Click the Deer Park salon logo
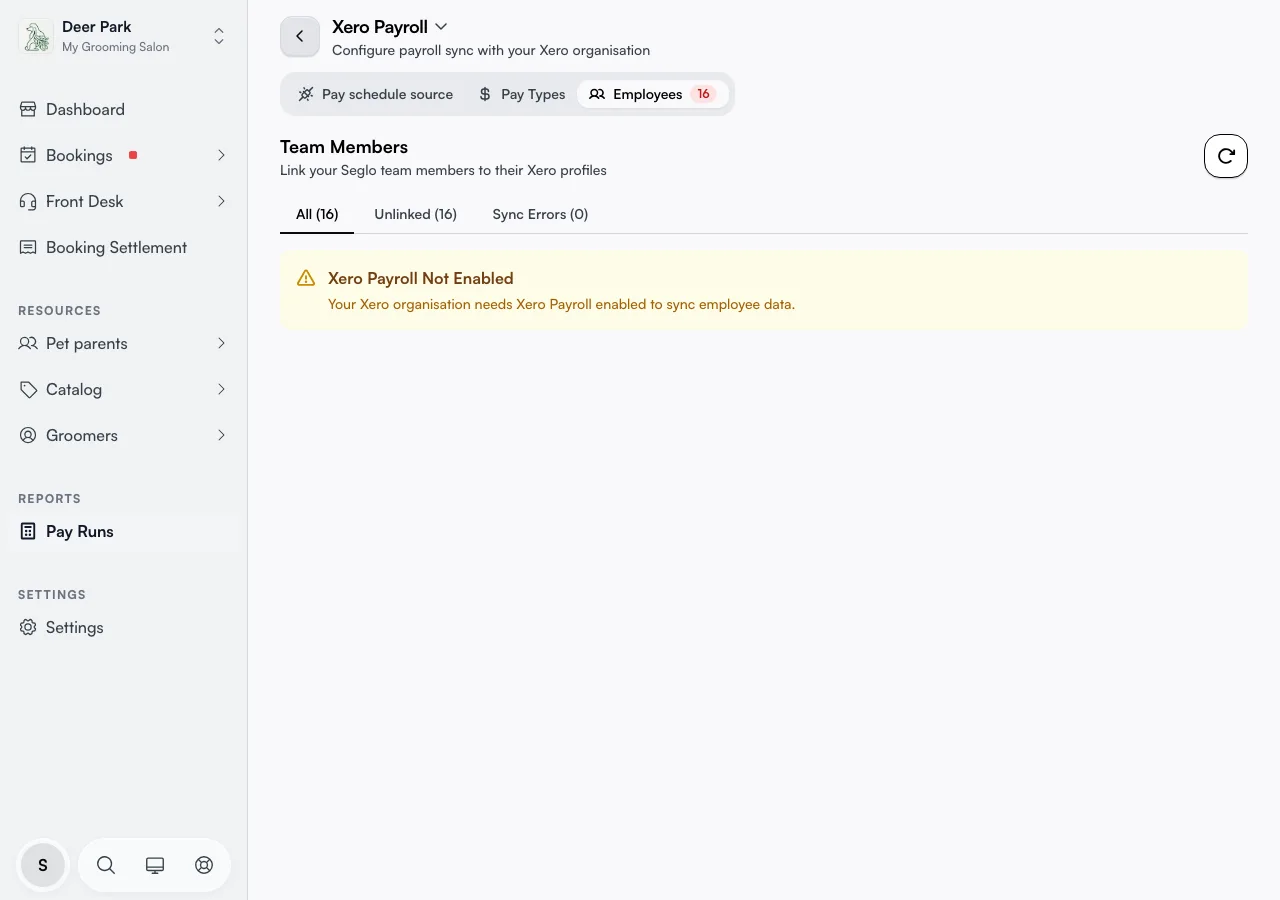The height and width of the screenshot is (900, 1280). point(36,36)
